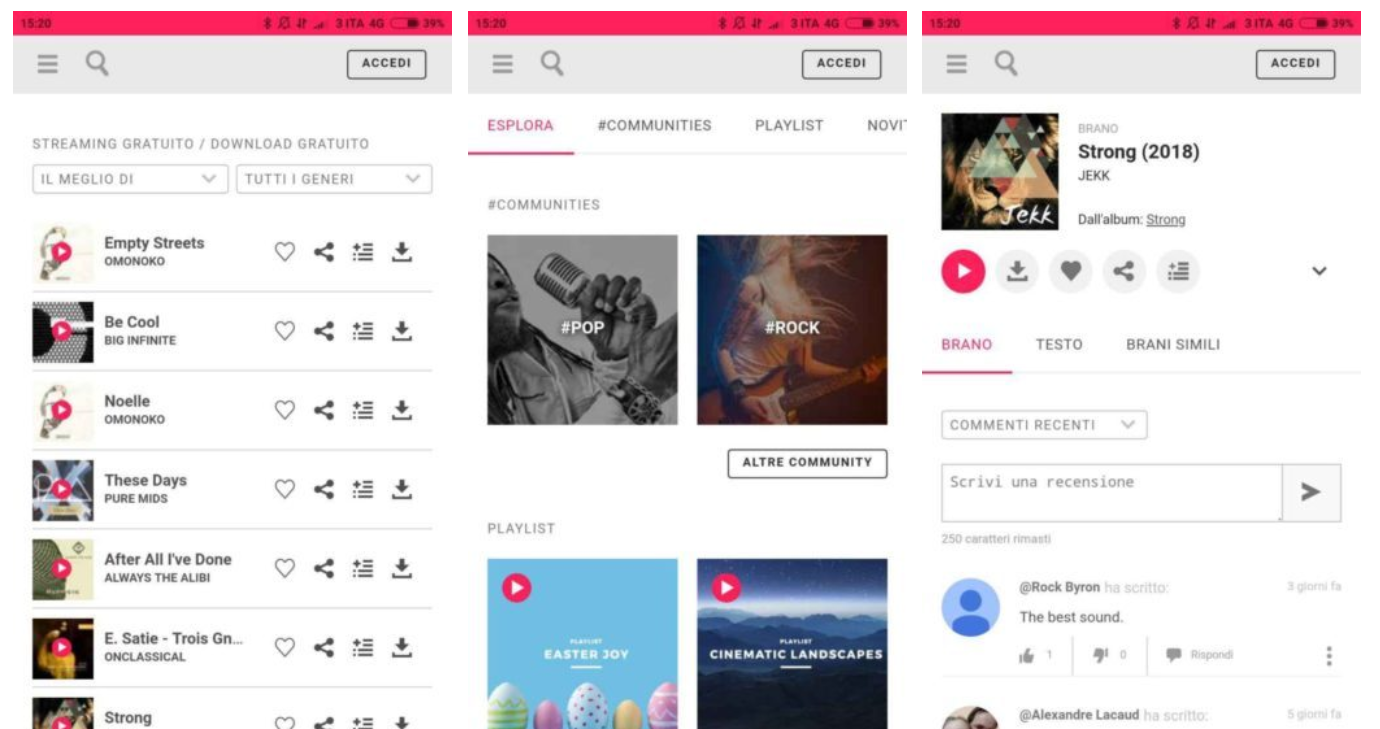1380x729 pixels.
Task: Download the These Days track
Action: 402,489
